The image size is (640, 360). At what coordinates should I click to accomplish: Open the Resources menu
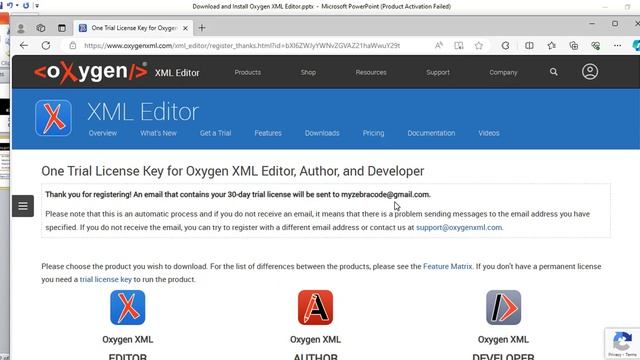pyautogui.click(x=371, y=72)
